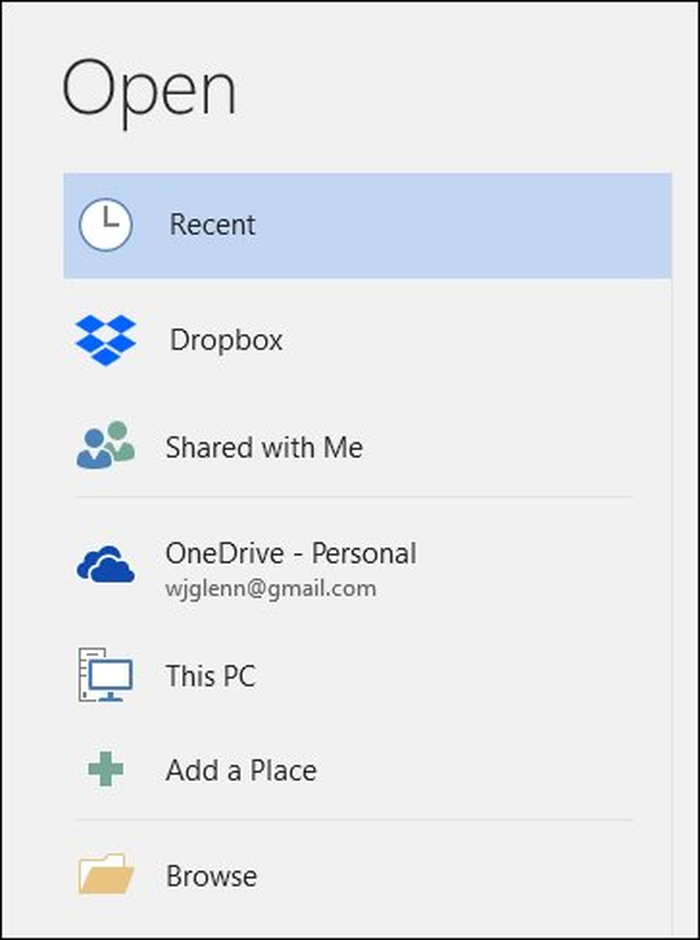Click the Add a Place label
Screen dimensions: 700x940
(x=241, y=771)
